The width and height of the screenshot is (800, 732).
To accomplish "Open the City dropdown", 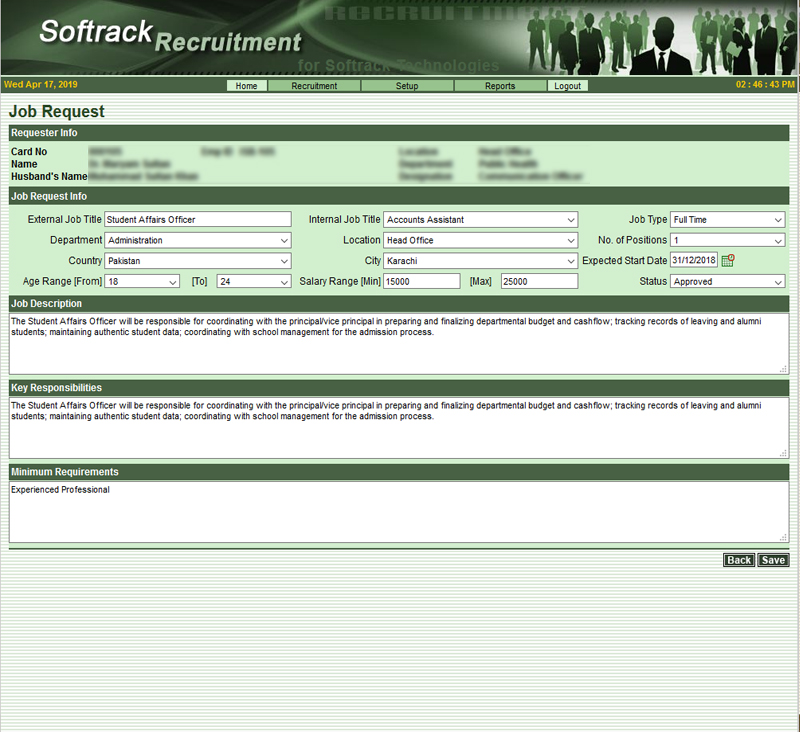I will tap(480, 261).
